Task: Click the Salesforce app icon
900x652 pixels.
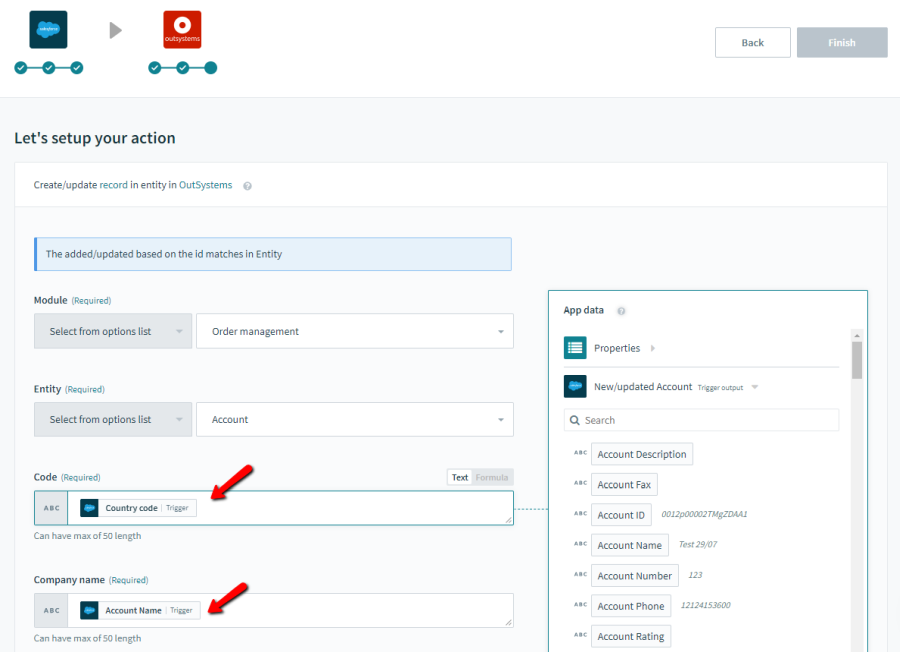Action: point(47,29)
